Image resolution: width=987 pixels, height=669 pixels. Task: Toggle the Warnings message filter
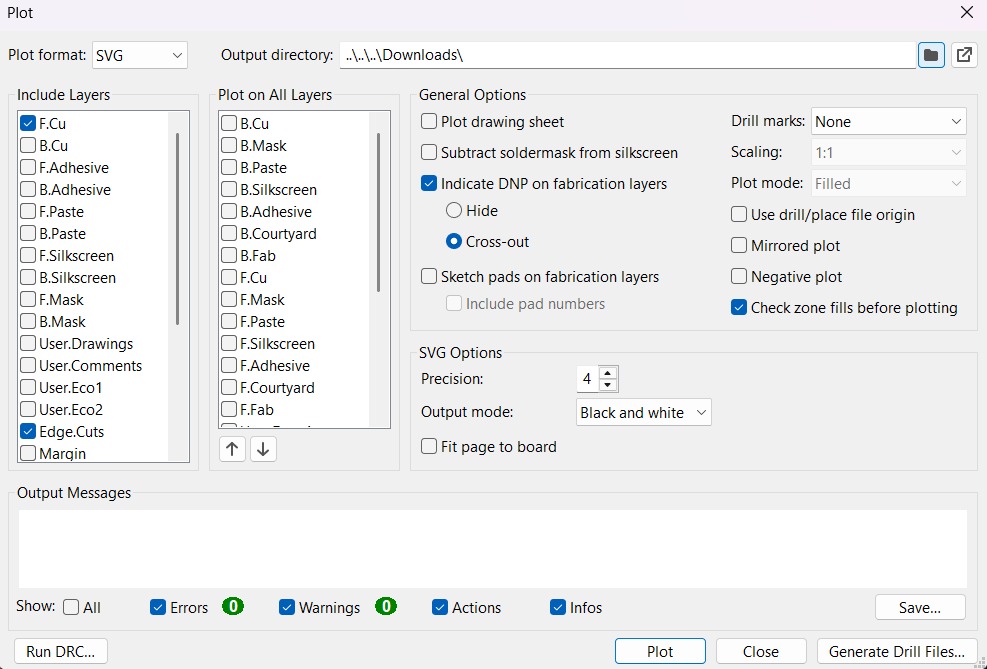pos(288,607)
